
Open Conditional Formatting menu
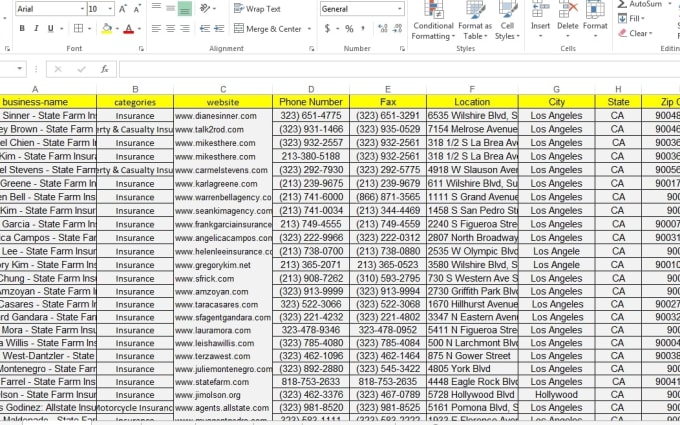(433, 21)
